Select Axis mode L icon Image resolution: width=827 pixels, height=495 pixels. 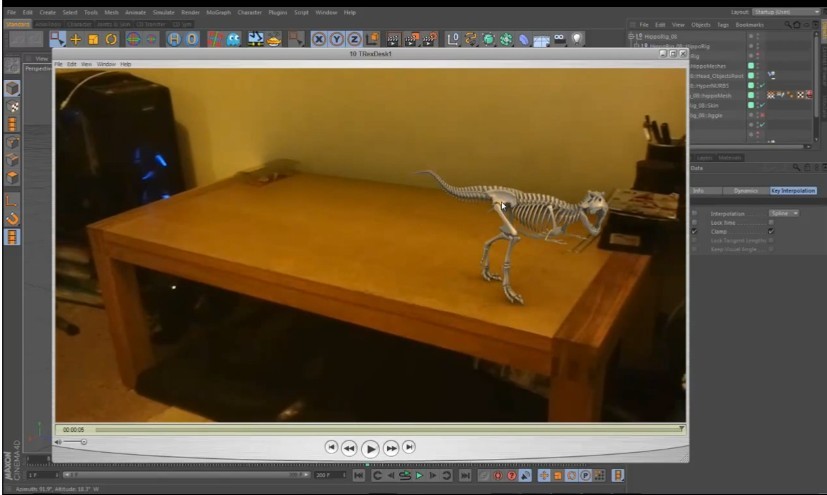(x=12, y=200)
